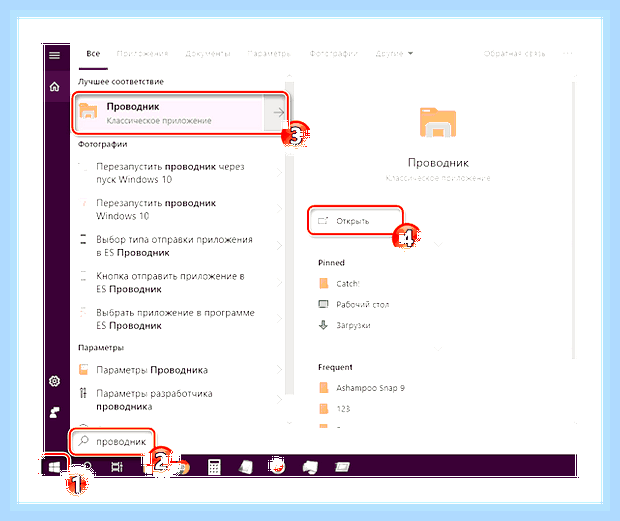Viewport: 620px width, 521px height.
Task: Open pinned folder Catch!
Action: pos(348,283)
